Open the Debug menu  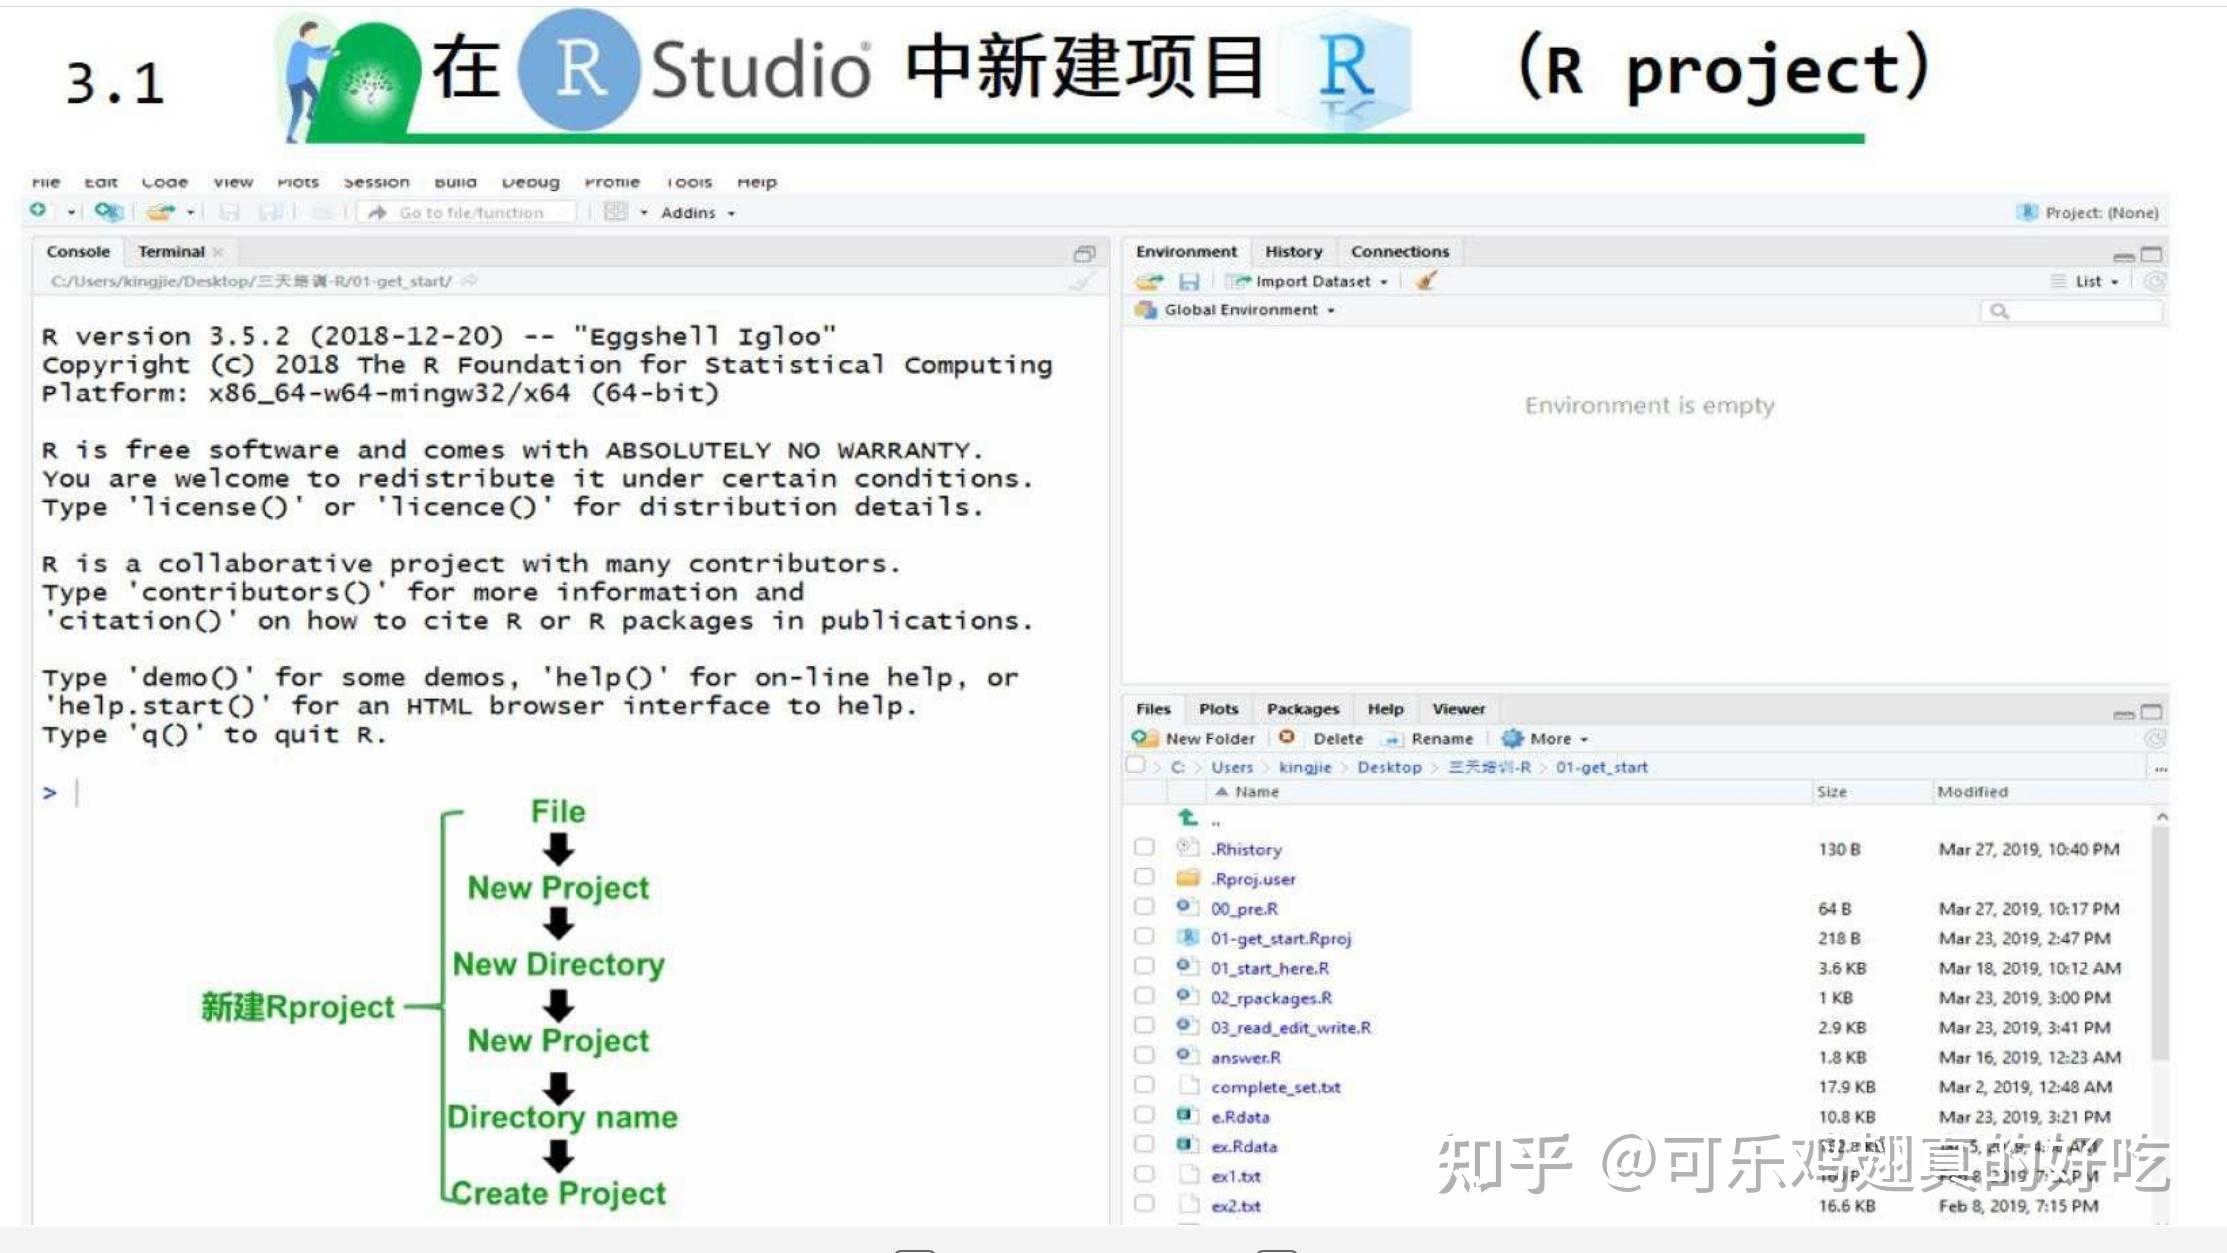pos(530,182)
